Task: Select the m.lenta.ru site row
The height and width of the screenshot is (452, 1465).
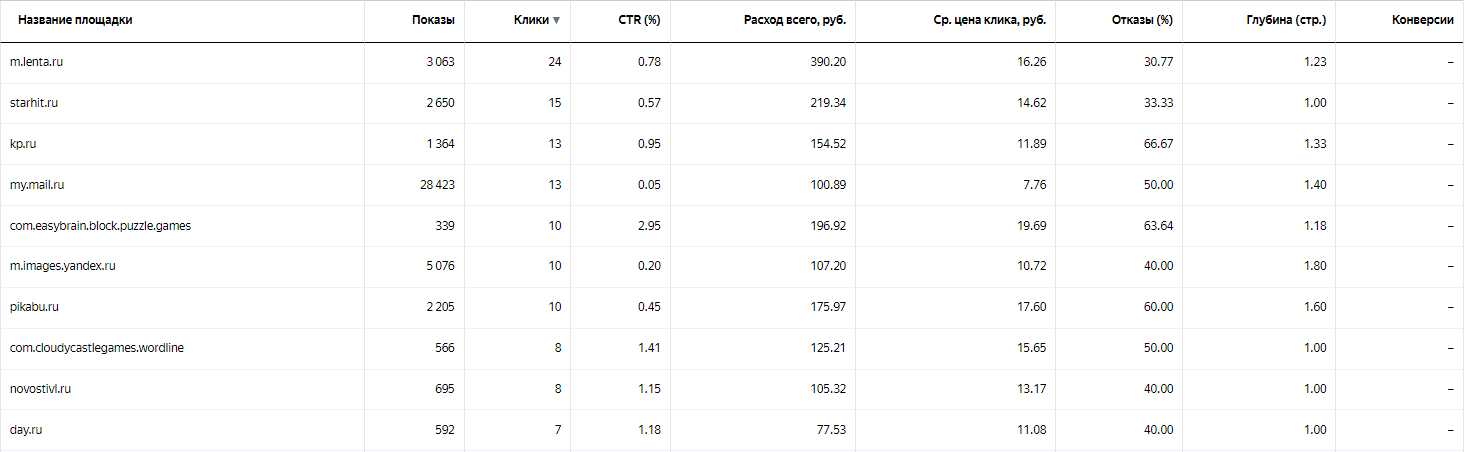Action: pos(37,62)
